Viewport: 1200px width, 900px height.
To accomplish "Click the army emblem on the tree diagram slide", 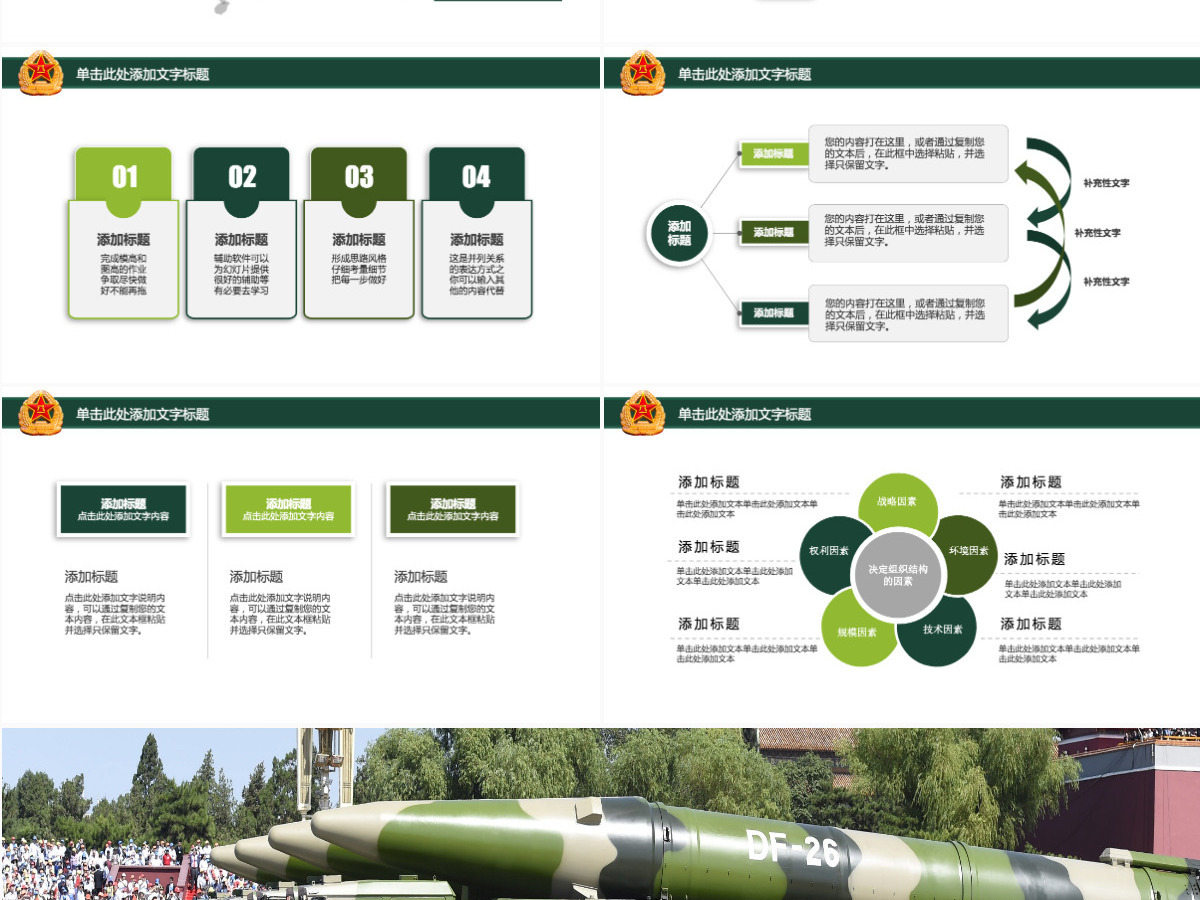I will [643, 73].
